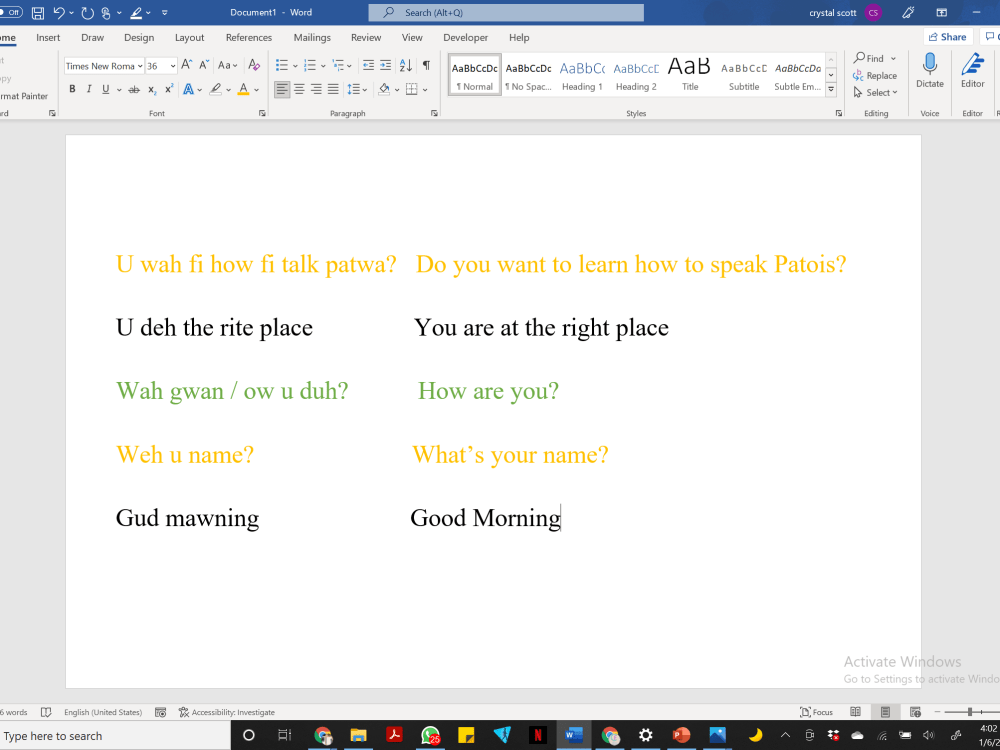Toggle the Underline button
1000x750 pixels.
point(105,89)
